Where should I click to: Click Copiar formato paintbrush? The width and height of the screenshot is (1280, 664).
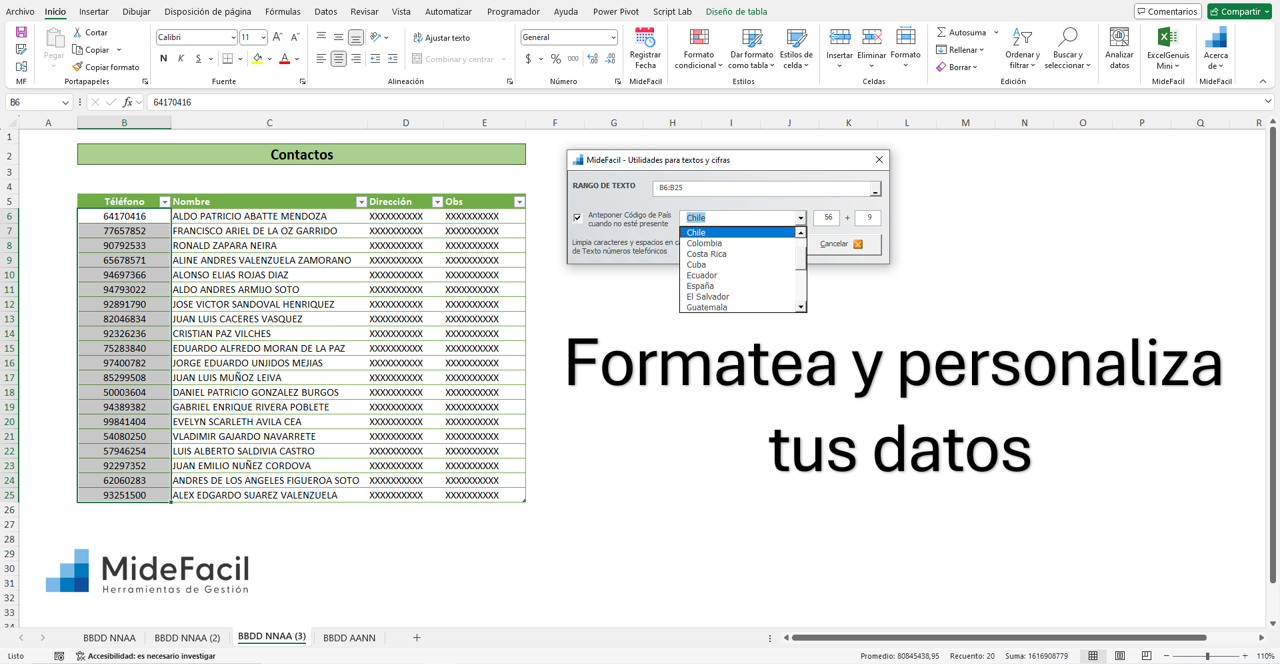[x=105, y=67]
